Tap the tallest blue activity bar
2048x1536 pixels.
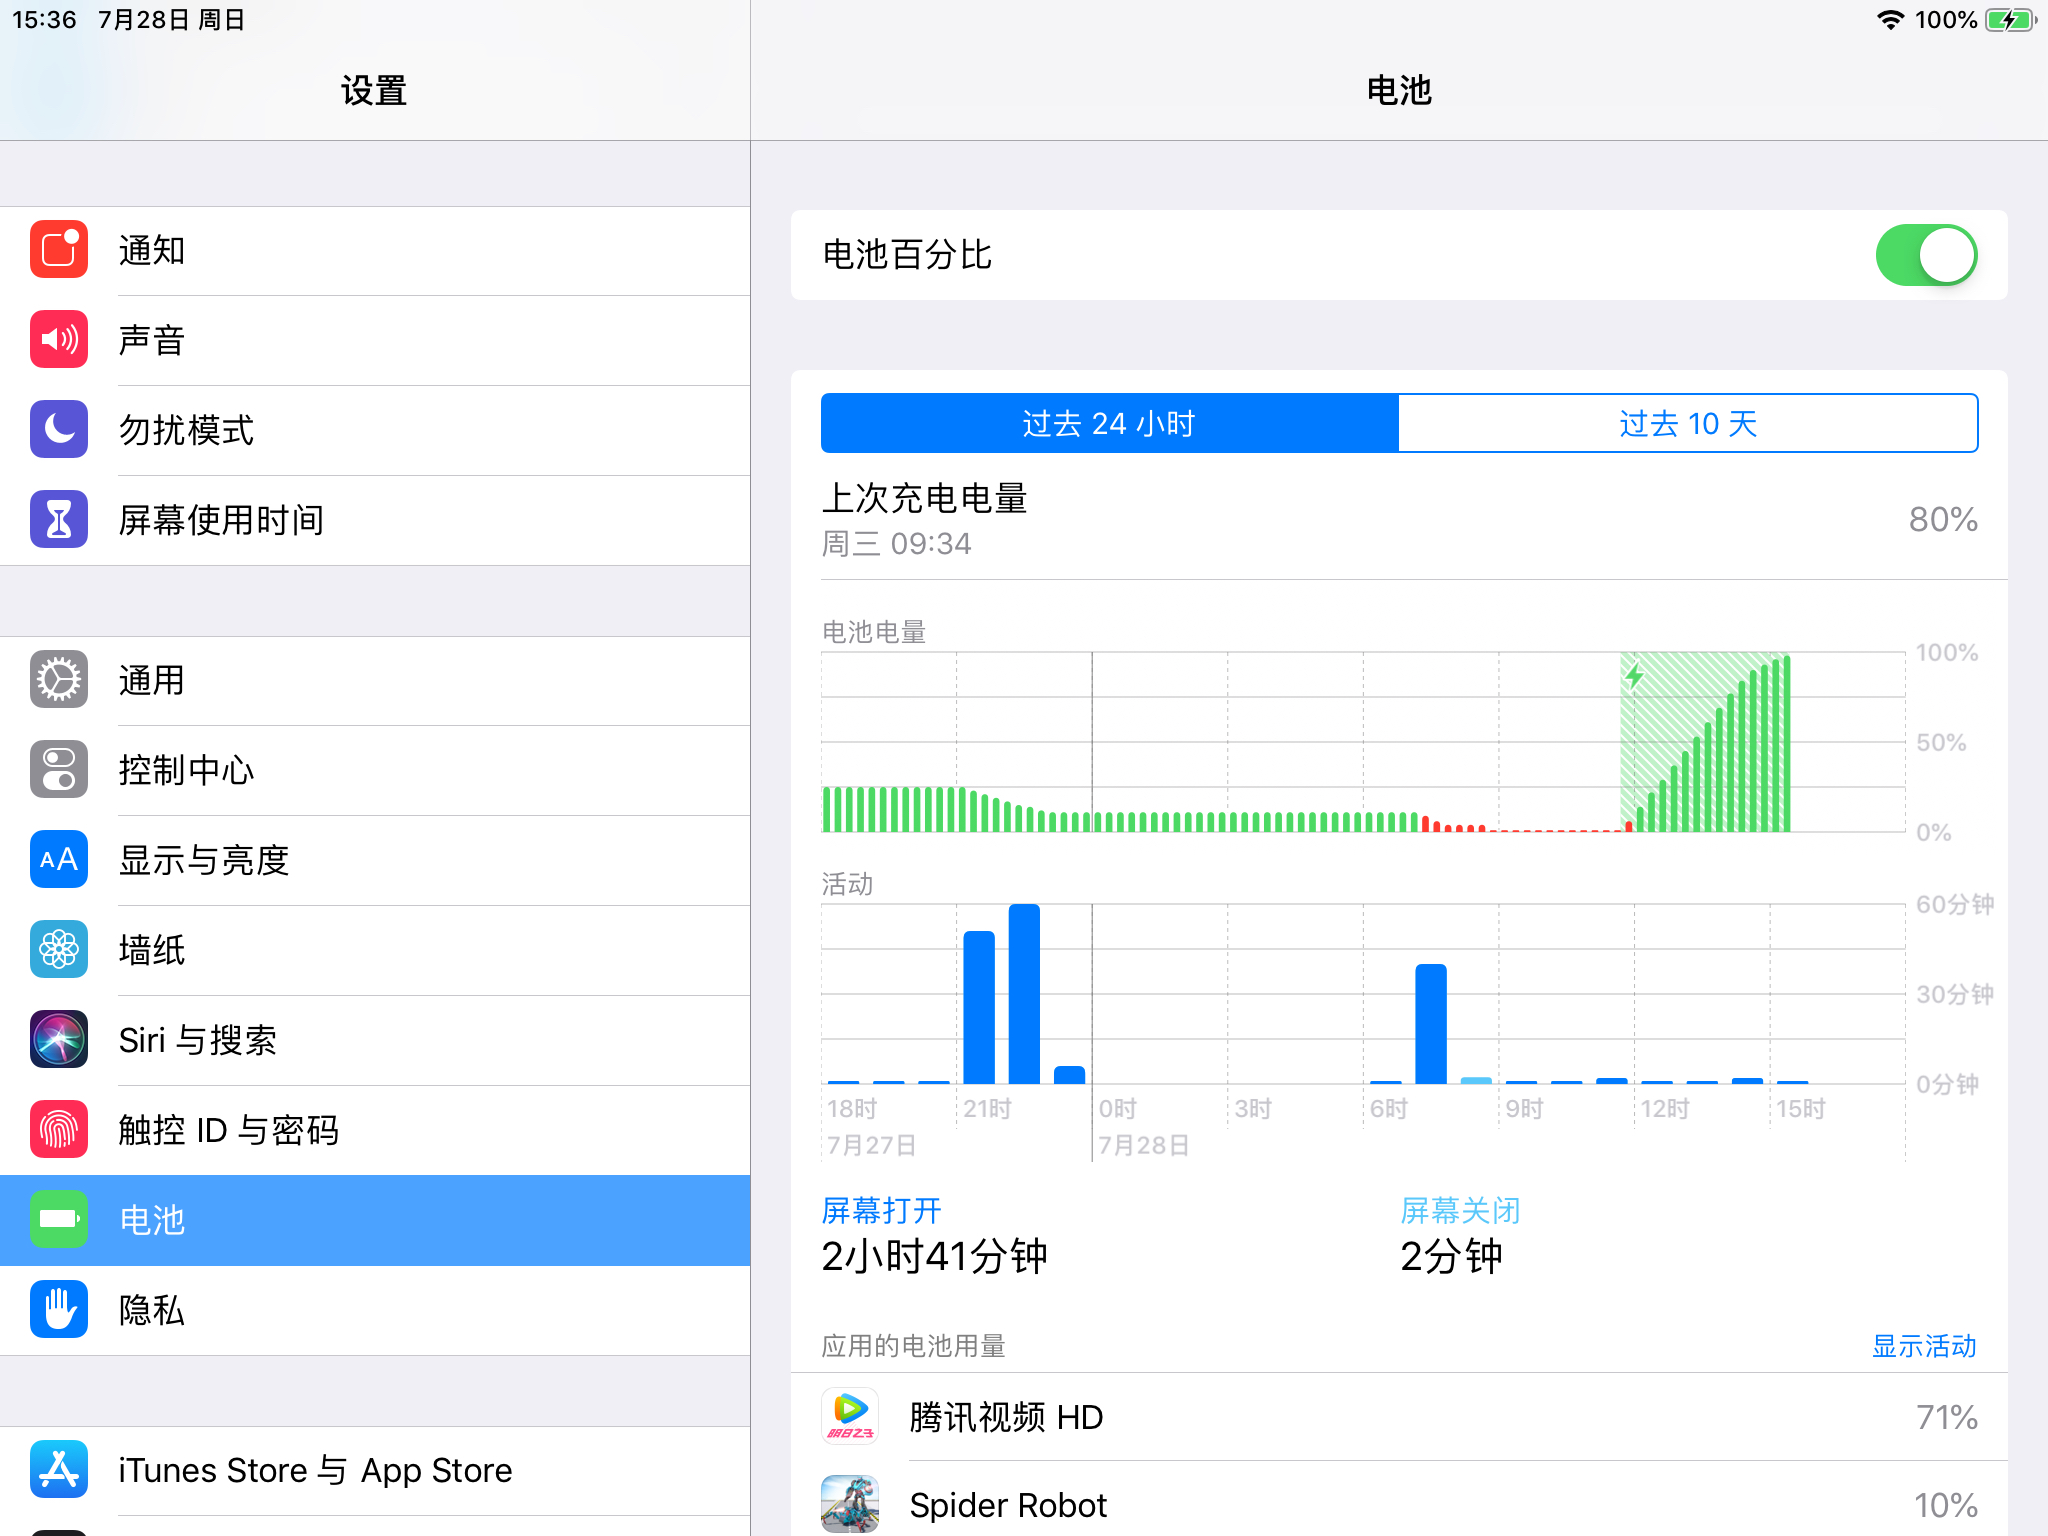click(x=1024, y=993)
